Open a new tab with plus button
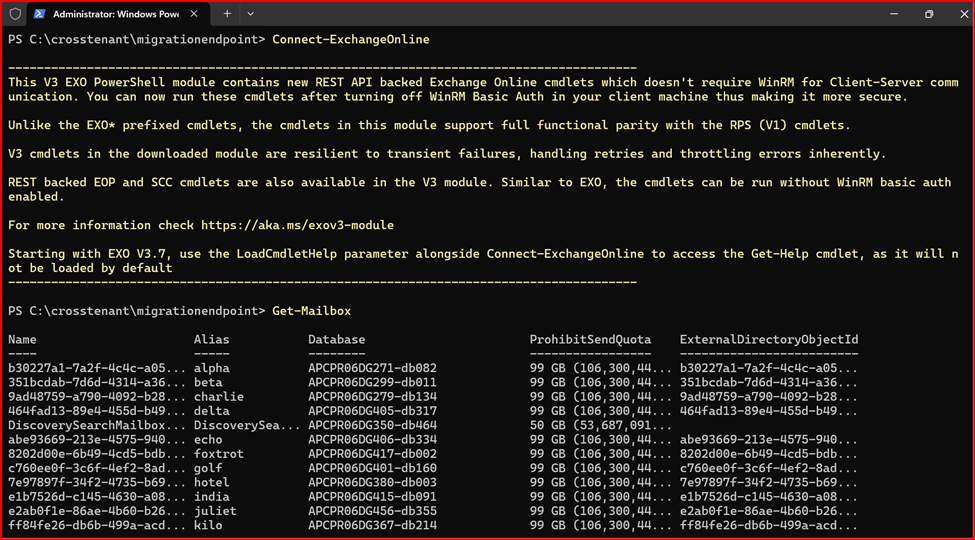This screenshot has width=975, height=540. coord(227,14)
